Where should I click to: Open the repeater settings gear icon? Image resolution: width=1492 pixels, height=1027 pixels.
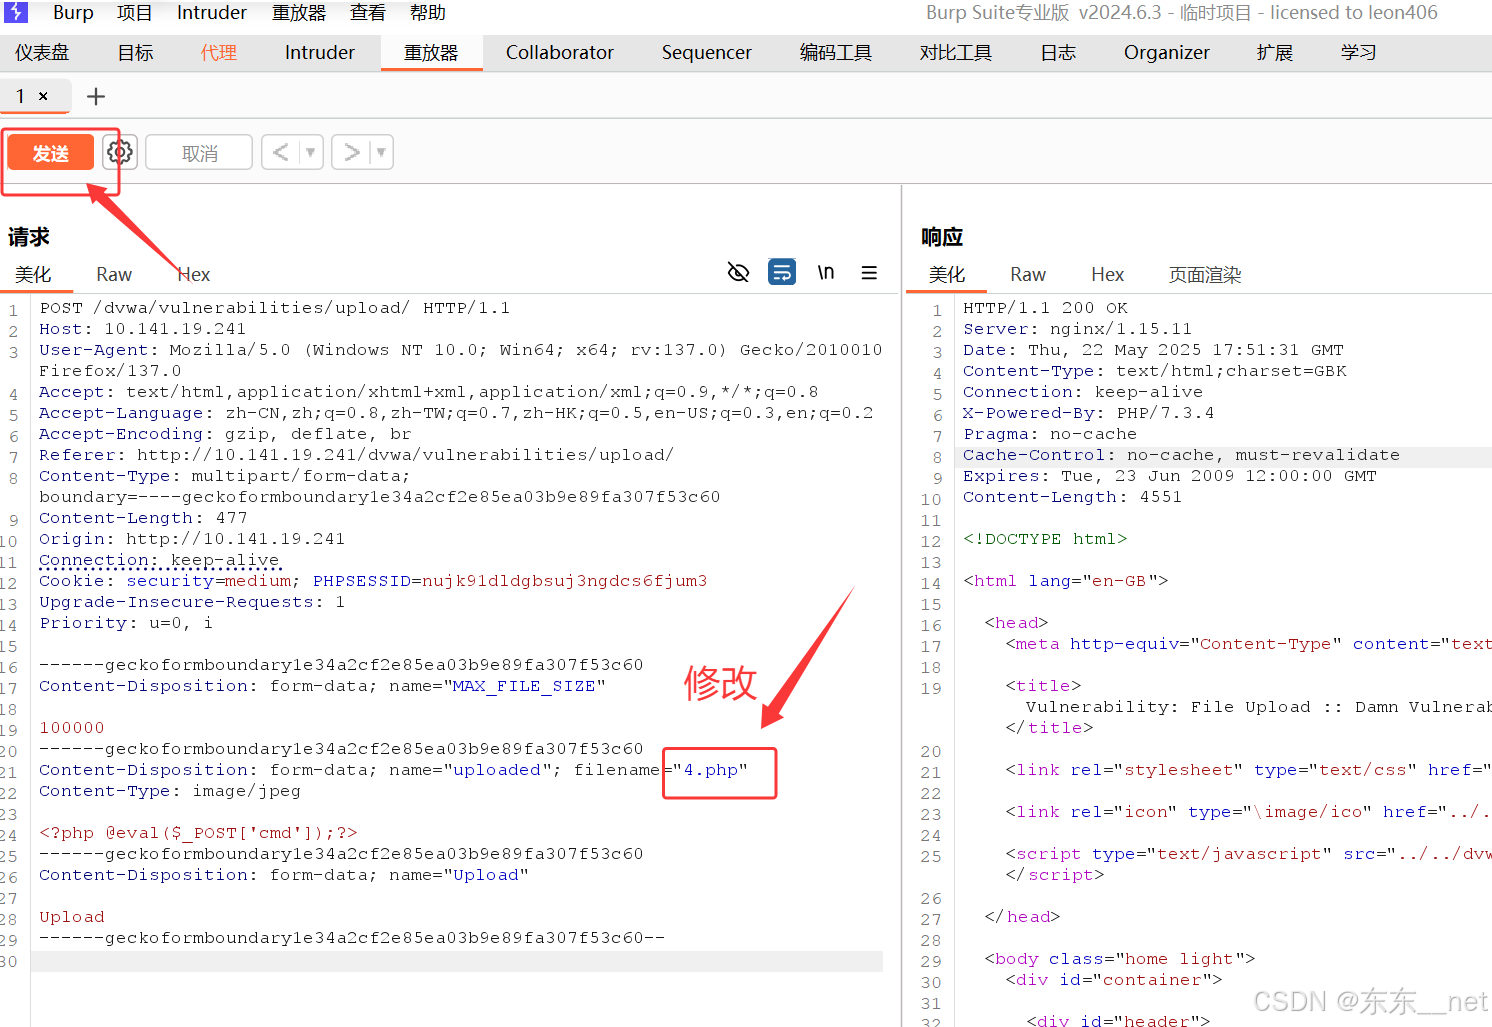[x=119, y=152]
